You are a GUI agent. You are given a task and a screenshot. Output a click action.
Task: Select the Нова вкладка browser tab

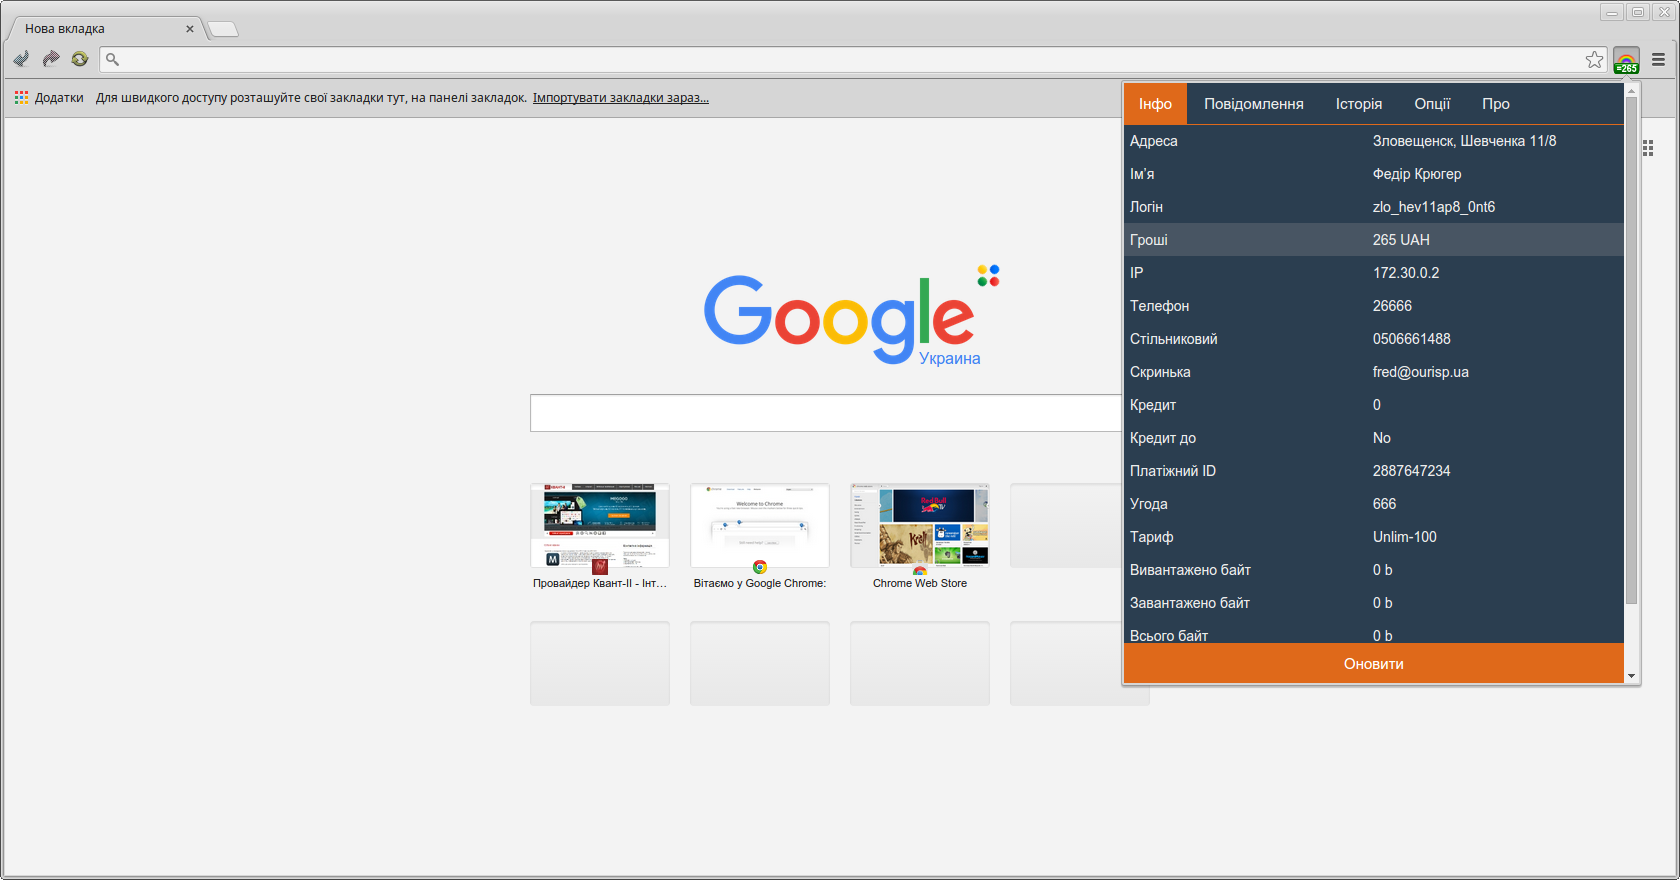pyautogui.click(x=105, y=29)
